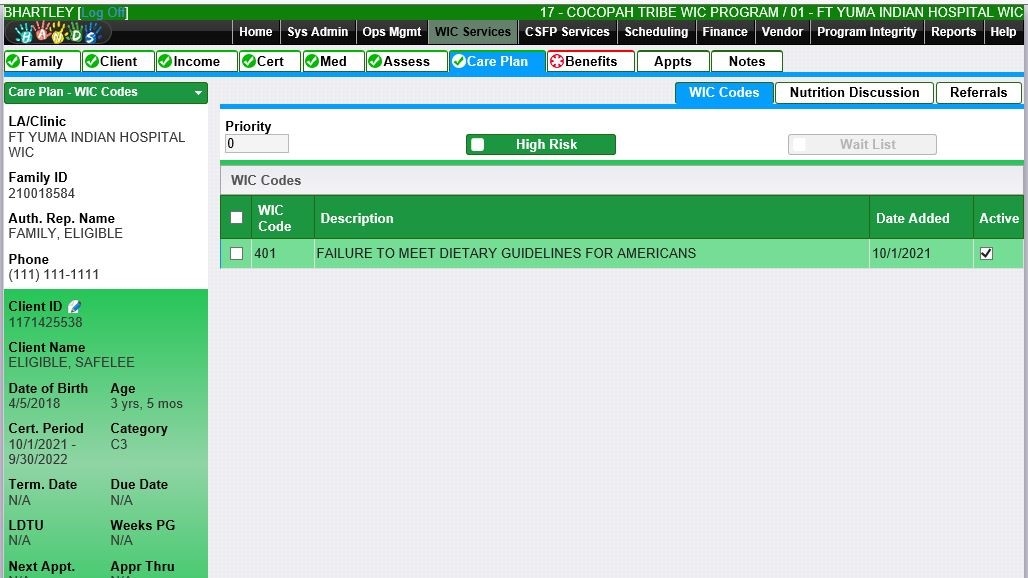
Task: Open the Benefits tab with red icon
Action: [x=590, y=61]
